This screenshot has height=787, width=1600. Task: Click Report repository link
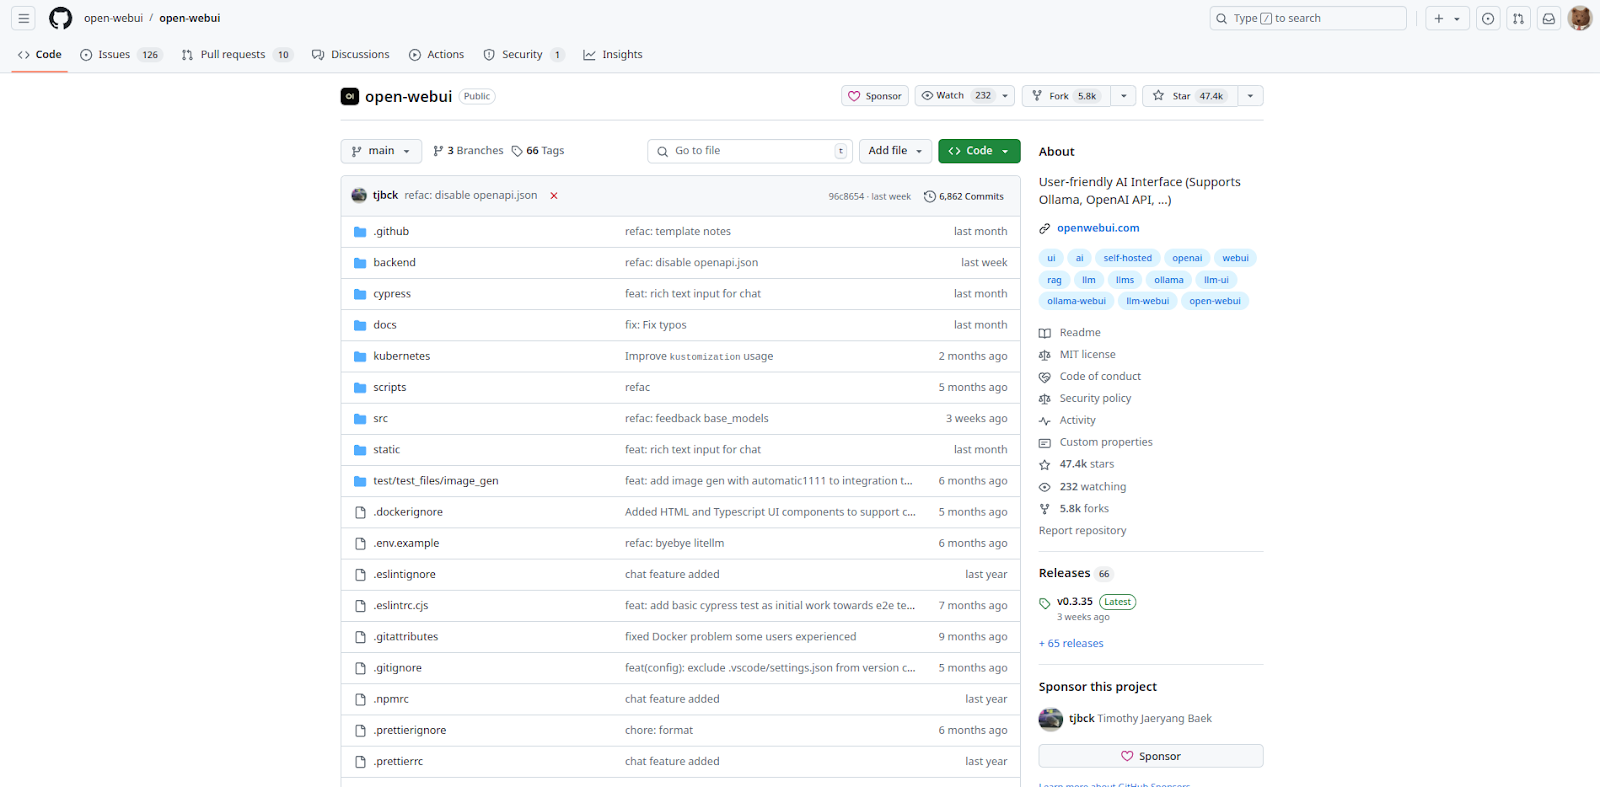1082,531
